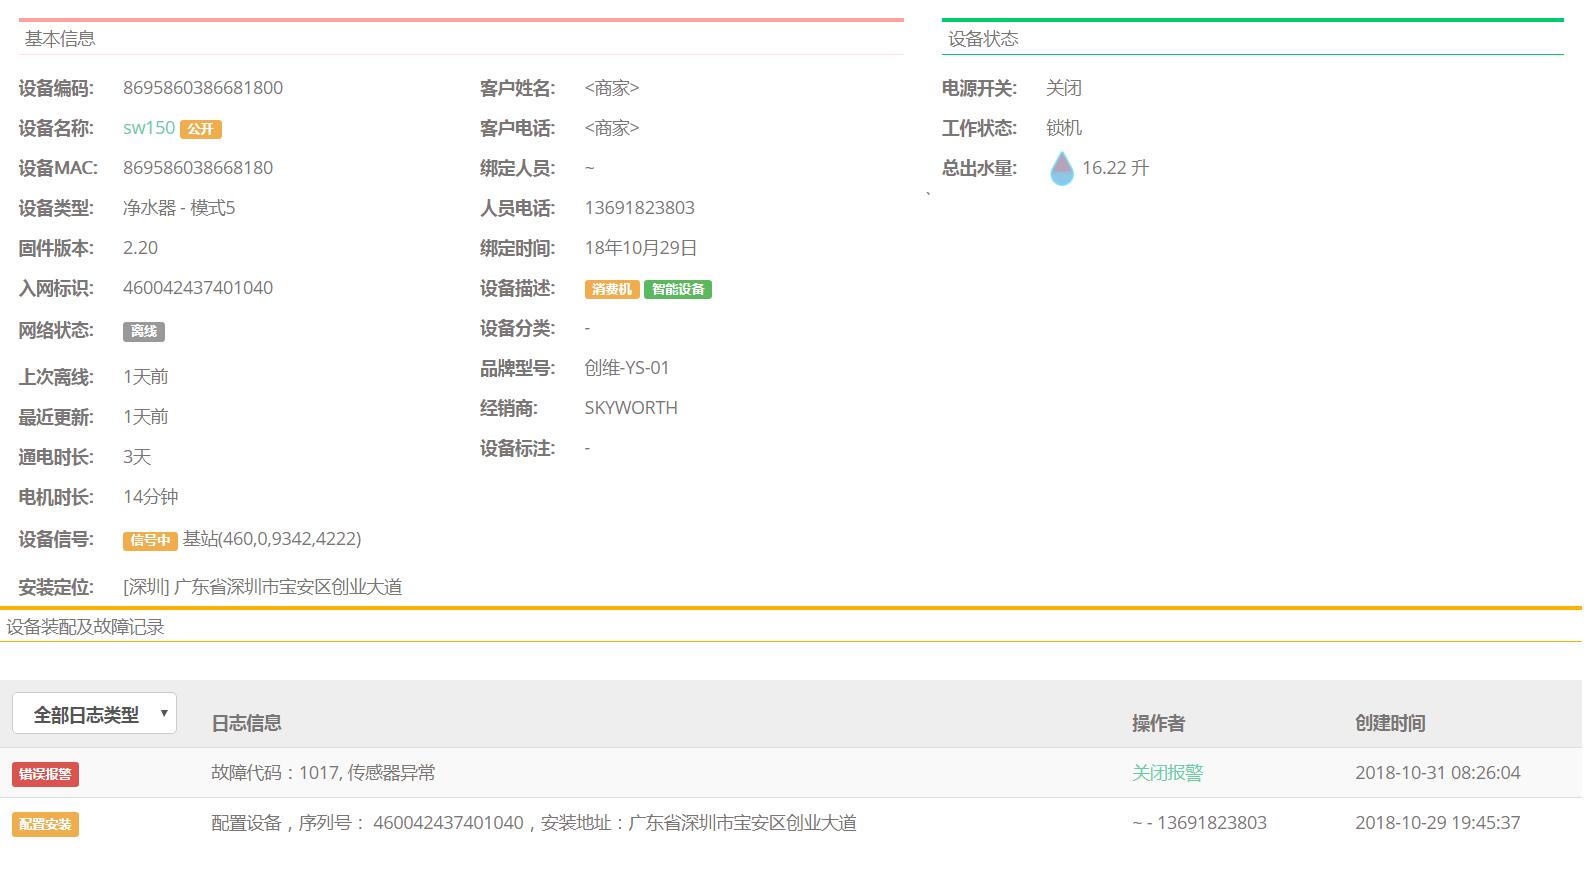The width and height of the screenshot is (1586, 869).
Task: Click the 操作者 column header
Action: point(1158,723)
